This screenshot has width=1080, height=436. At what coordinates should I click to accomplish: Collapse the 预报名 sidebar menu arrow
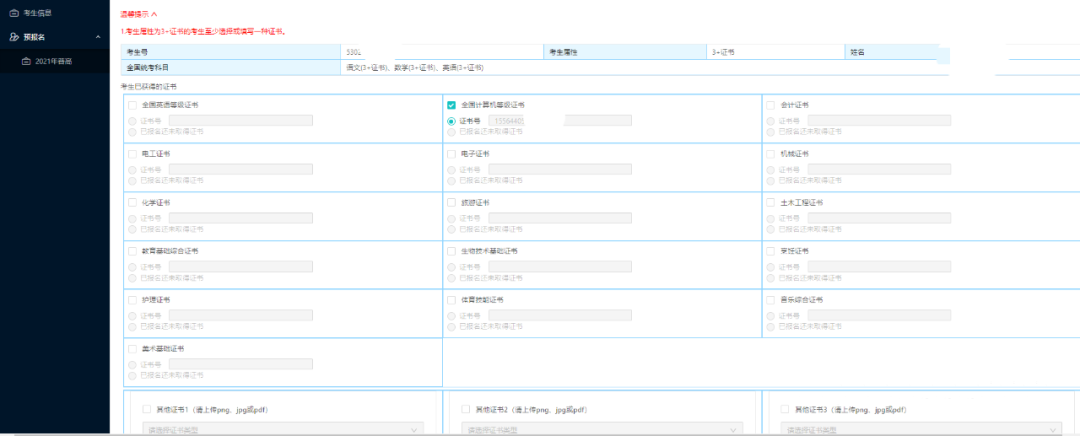tap(98, 37)
